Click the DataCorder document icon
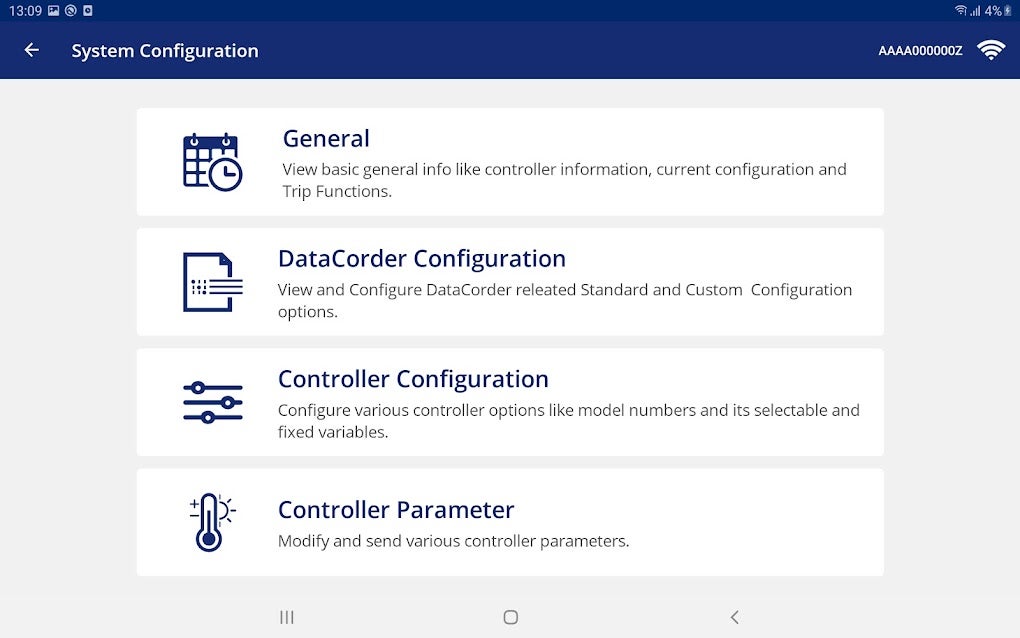Screen dimensions: 1020x638 (212, 282)
